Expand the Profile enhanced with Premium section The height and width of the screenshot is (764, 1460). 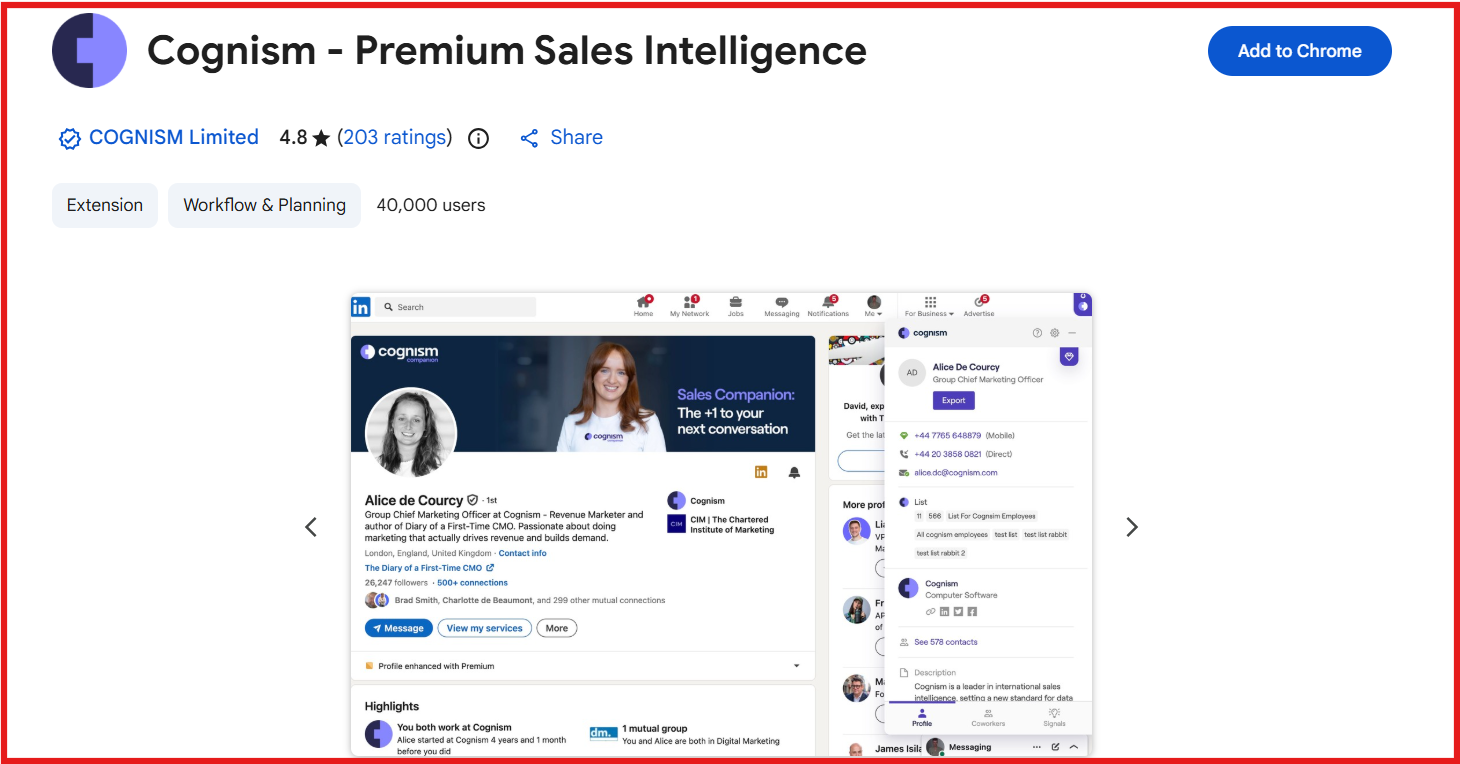coord(796,665)
